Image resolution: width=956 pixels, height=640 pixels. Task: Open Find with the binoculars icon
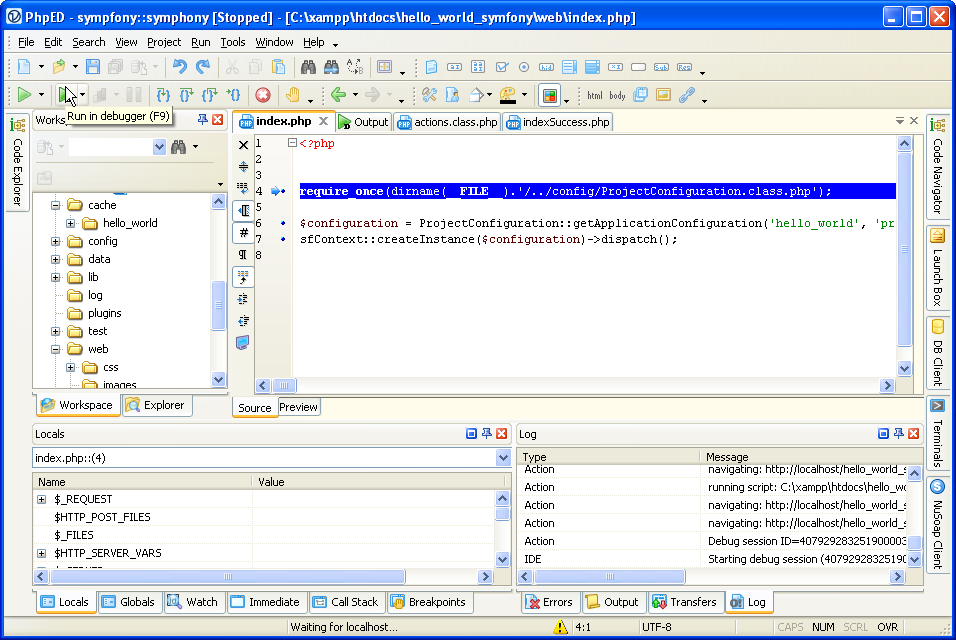click(308, 67)
